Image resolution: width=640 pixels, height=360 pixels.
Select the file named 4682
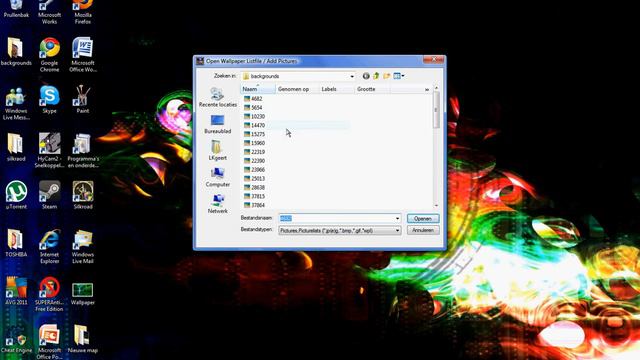coord(253,99)
